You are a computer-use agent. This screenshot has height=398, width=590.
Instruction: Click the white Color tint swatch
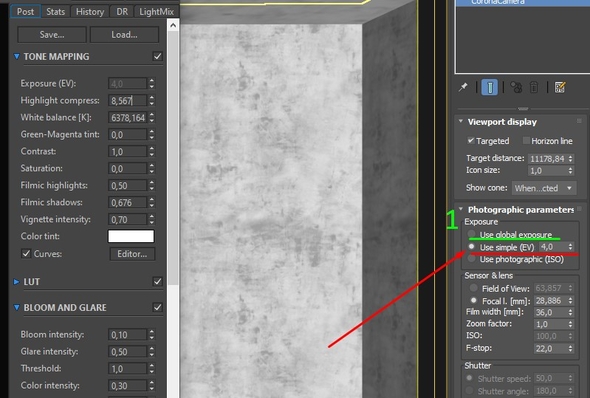click(x=131, y=236)
